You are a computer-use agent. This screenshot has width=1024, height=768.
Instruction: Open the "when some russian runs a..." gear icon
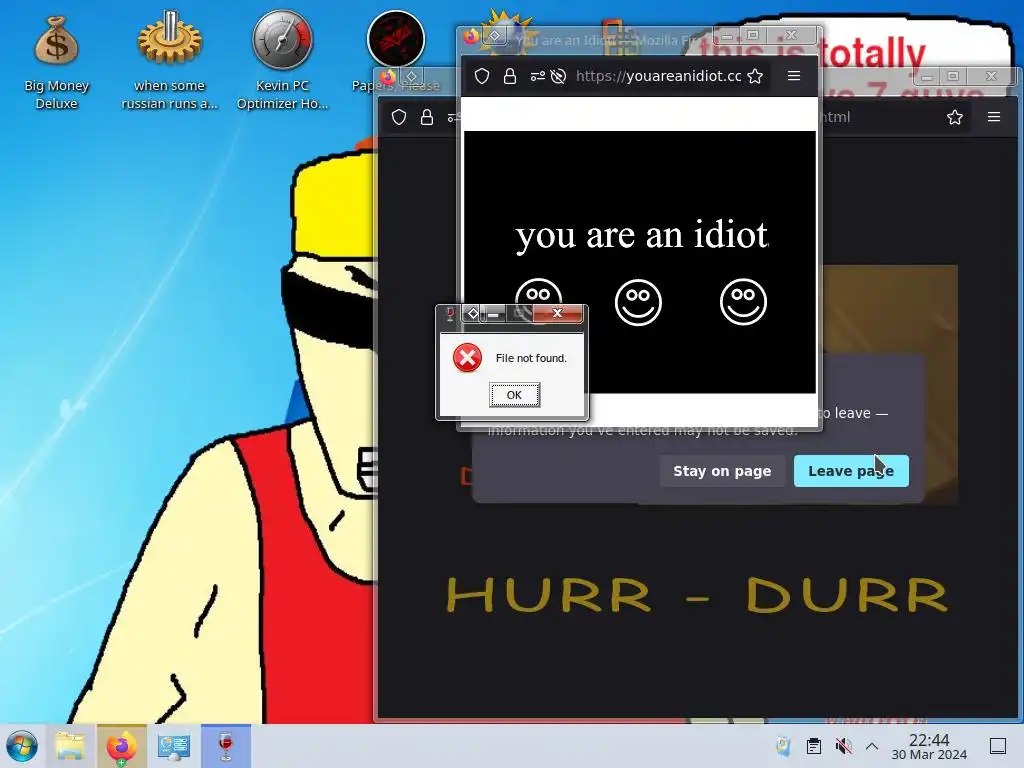tap(169, 62)
